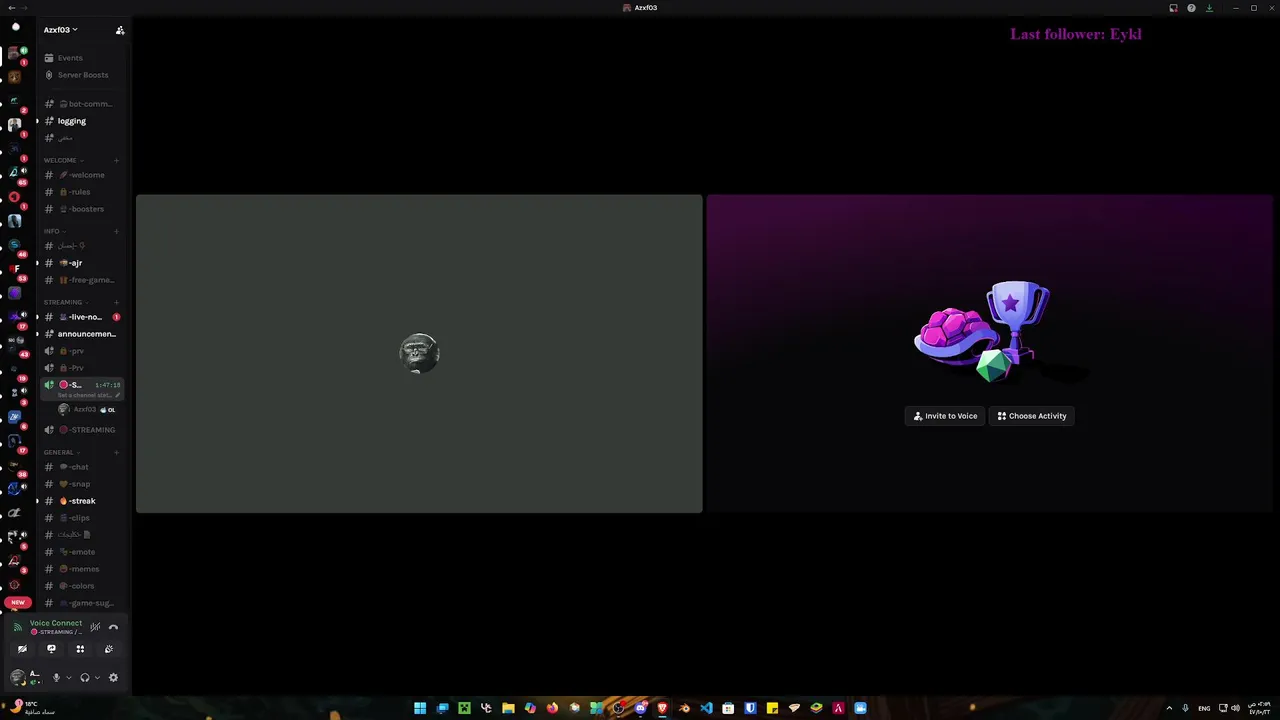This screenshot has height=720, width=1280.
Task: Show hidden system tray icons
Action: (1169, 708)
